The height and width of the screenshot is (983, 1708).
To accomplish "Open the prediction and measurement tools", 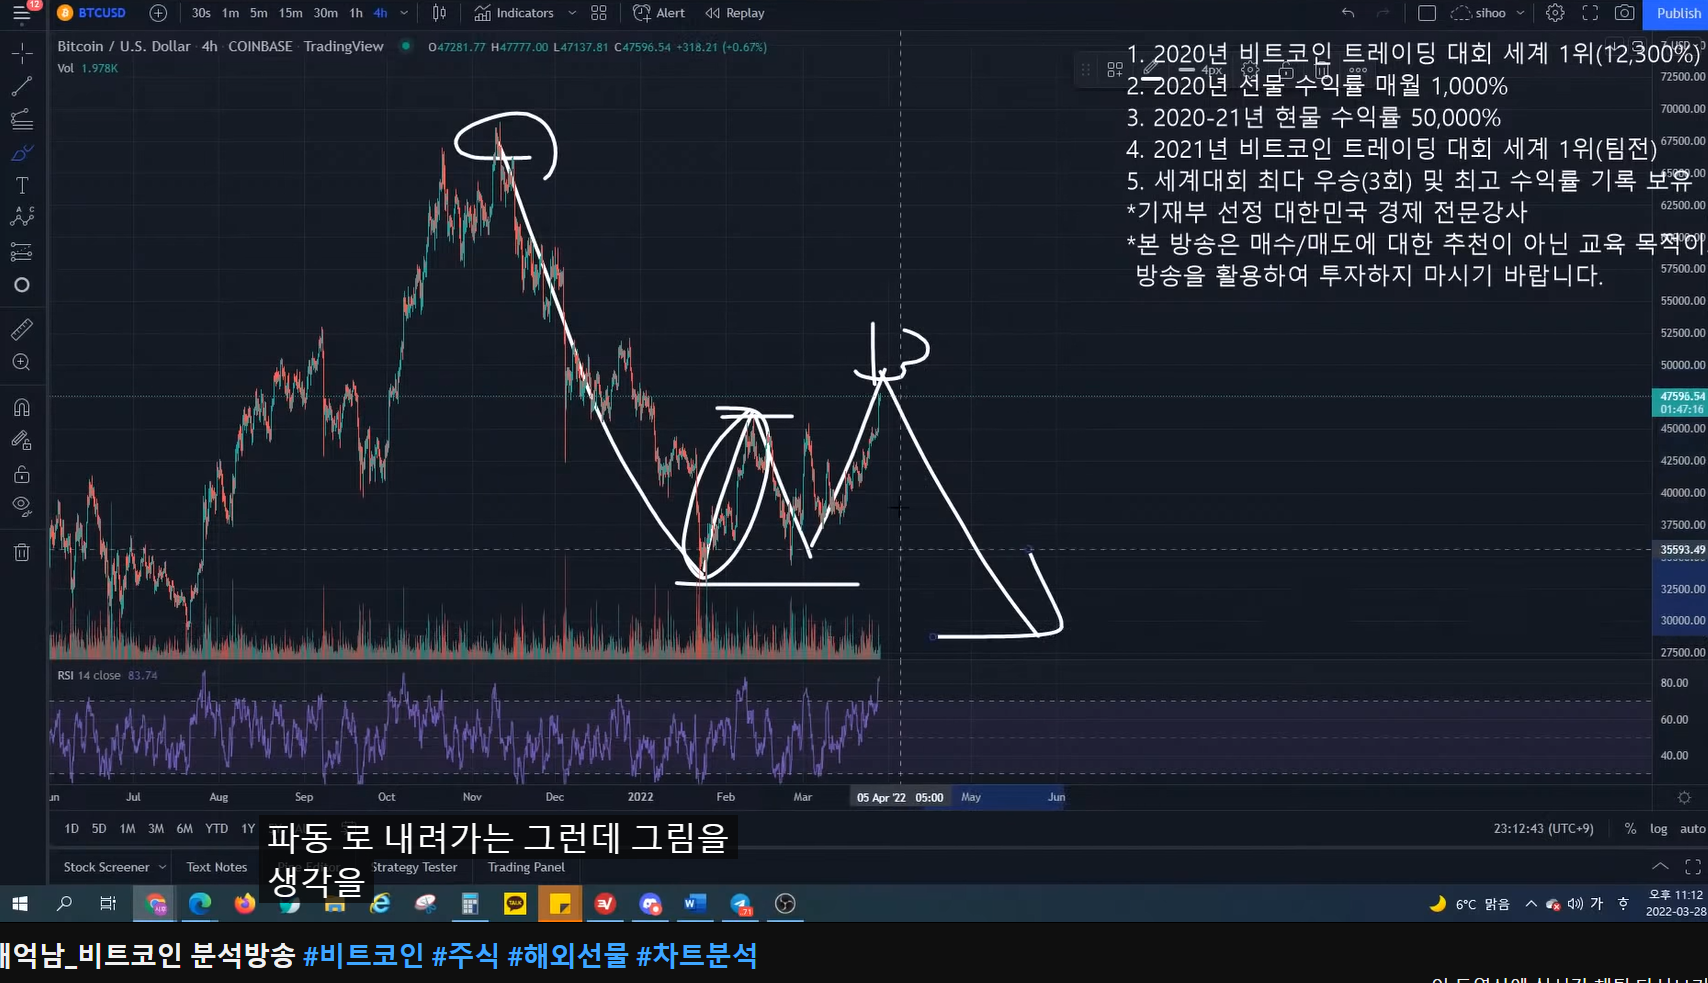I will pyautogui.click(x=22, y=252).
